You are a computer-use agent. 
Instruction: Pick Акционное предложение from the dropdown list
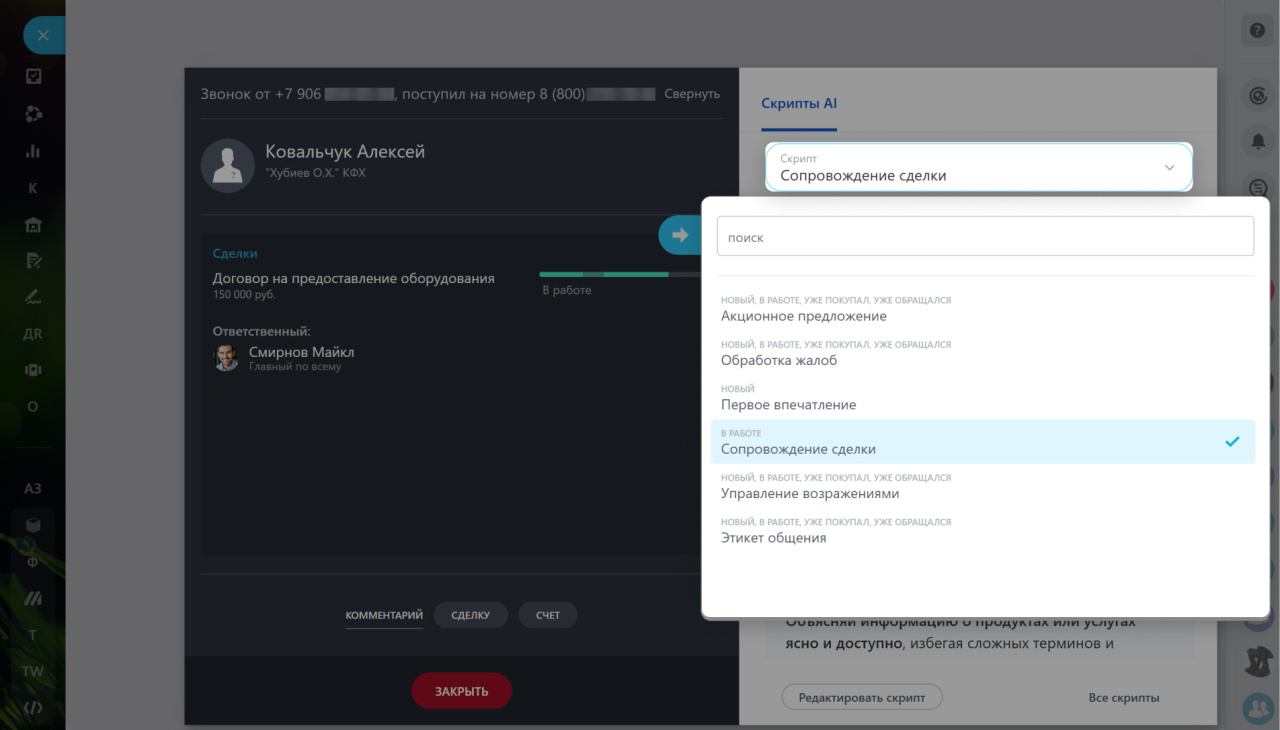coord(803,316)
